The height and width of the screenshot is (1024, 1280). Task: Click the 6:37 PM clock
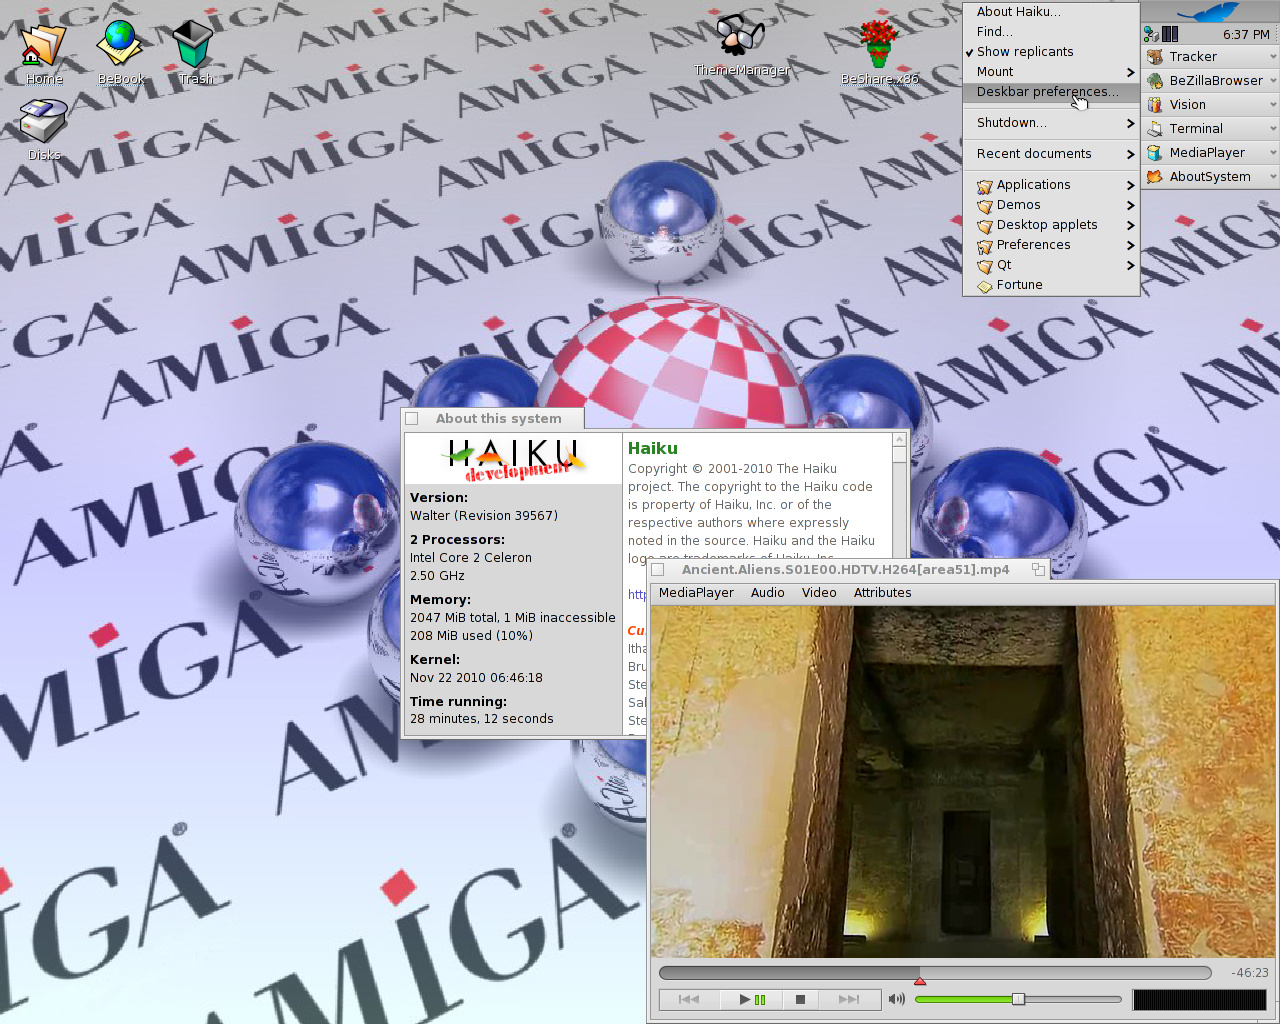[x=1246, y=34]
